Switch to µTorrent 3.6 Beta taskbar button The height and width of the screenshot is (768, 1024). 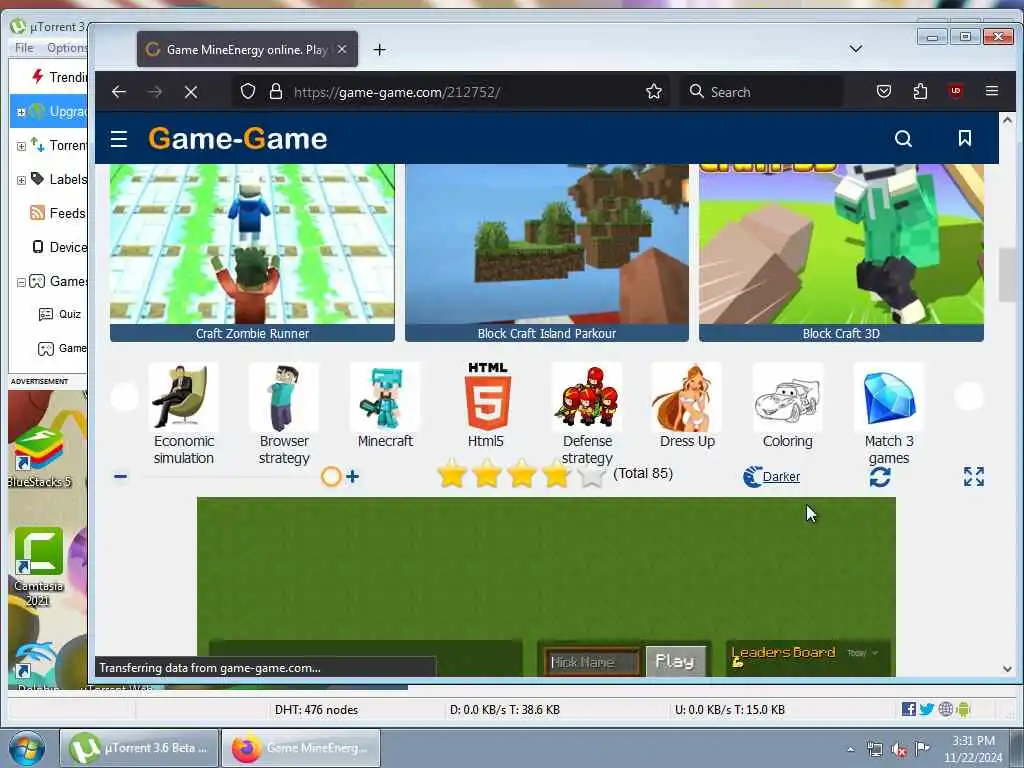(x=138, y=748)
